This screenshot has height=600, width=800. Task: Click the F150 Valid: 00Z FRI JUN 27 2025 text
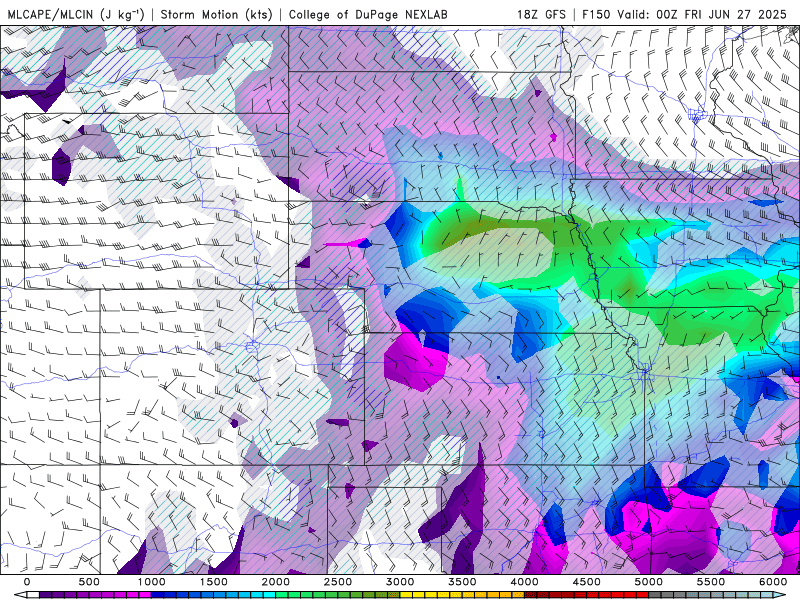click(684, 14)
